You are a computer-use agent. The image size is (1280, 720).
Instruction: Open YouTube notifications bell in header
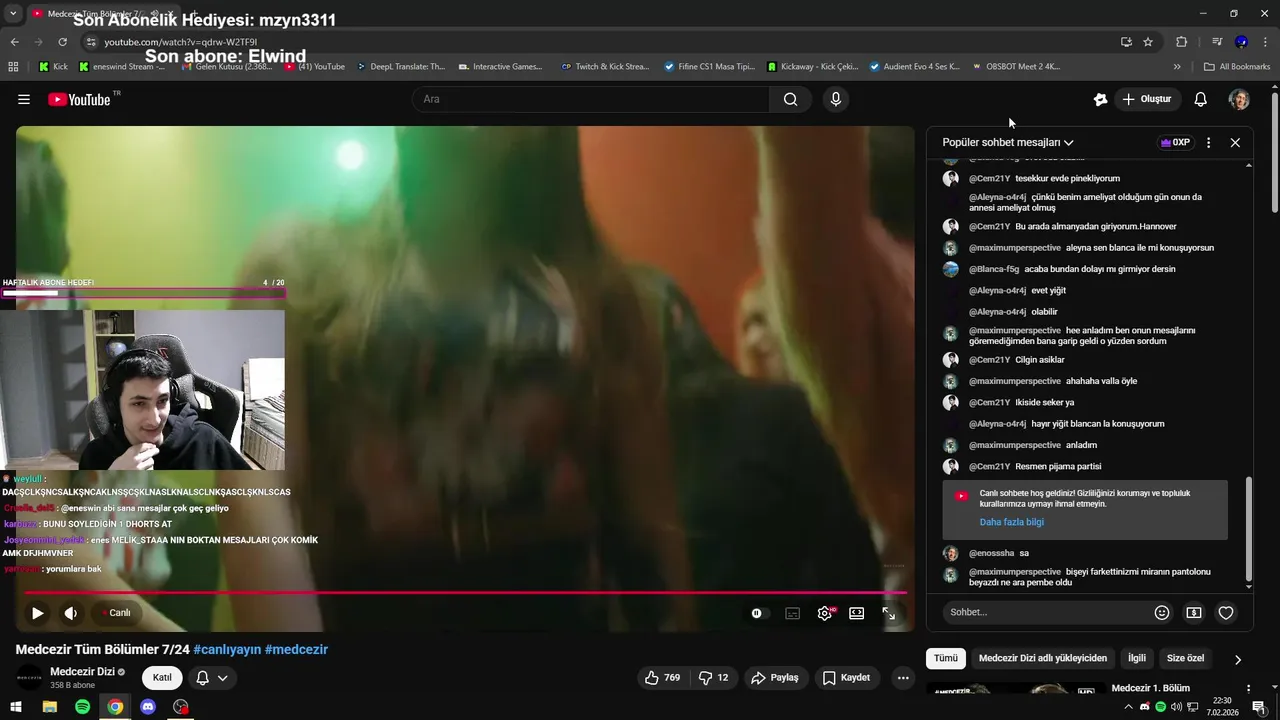tap(1201, 99)
